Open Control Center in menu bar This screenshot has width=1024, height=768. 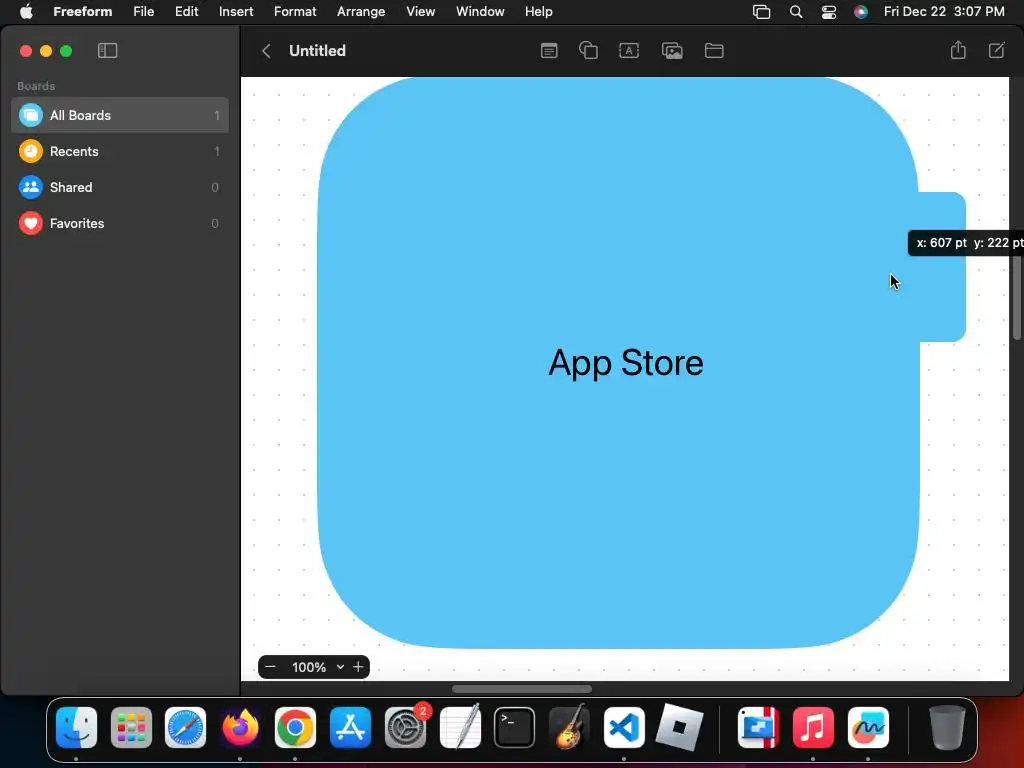[829, 12]
